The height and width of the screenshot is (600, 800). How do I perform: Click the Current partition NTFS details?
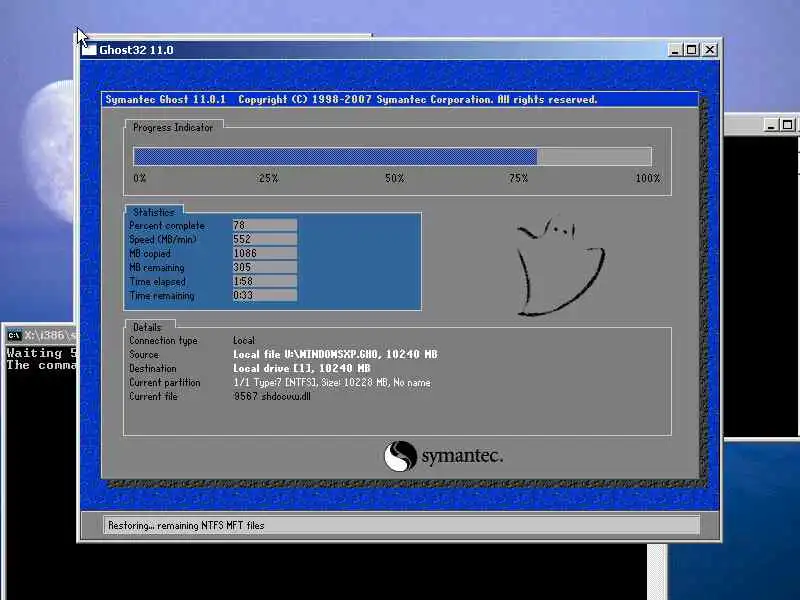(x=332, y=382)
